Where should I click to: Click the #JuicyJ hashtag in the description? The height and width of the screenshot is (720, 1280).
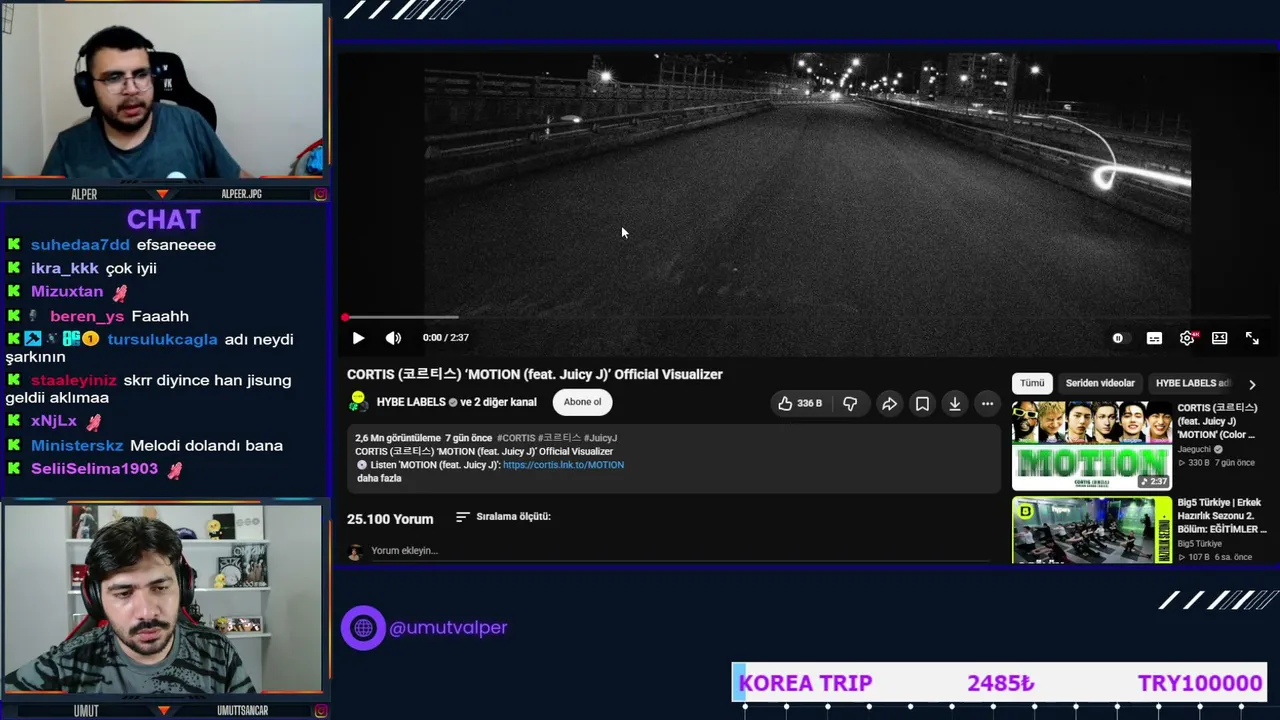600,438
